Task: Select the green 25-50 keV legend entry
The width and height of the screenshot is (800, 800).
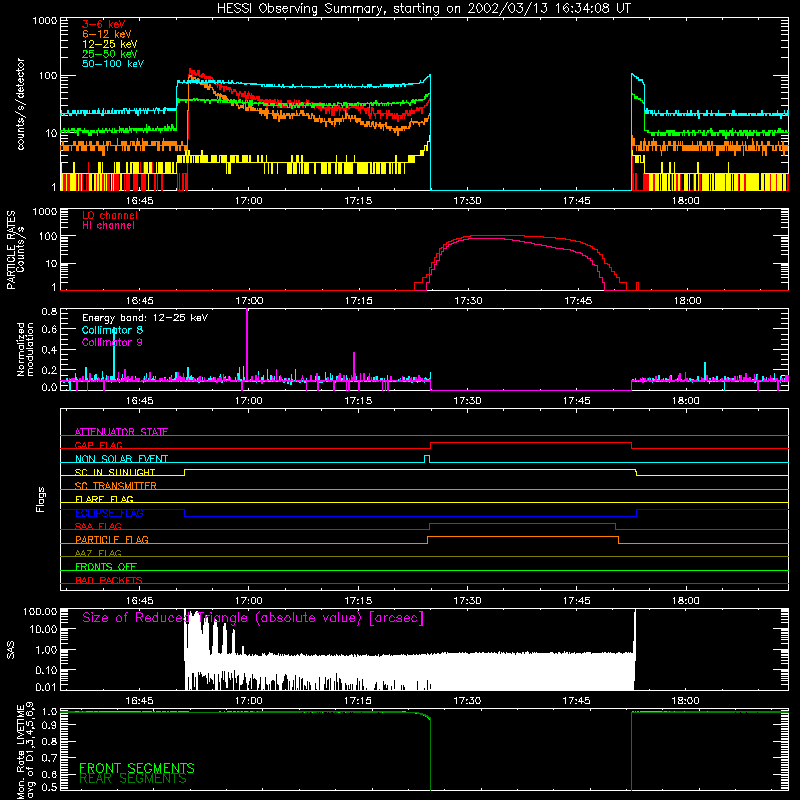Action: (x=110, y=54)
